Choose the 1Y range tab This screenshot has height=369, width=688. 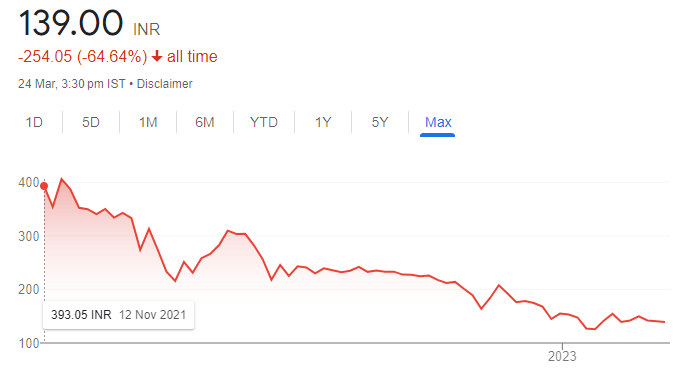click(323, 122)
